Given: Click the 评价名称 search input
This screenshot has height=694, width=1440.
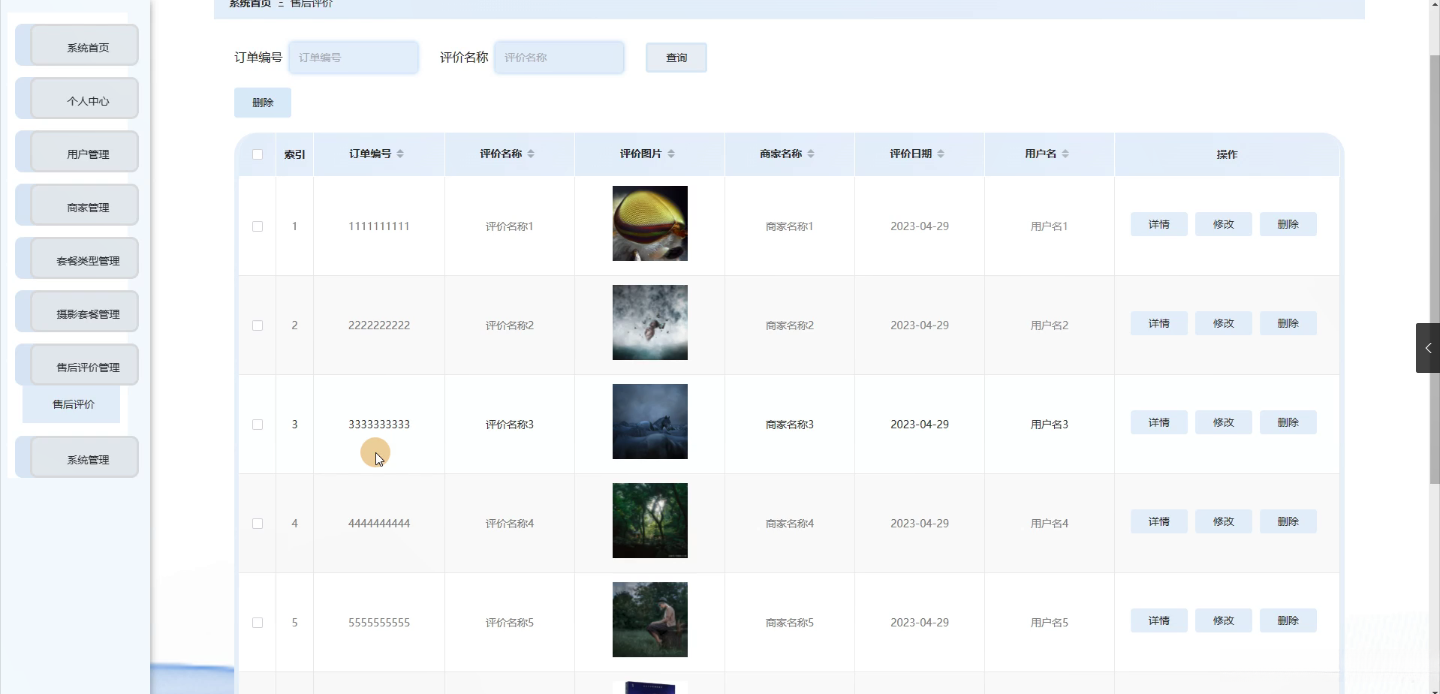Looking at the screenshot, I should coord(559,57).
